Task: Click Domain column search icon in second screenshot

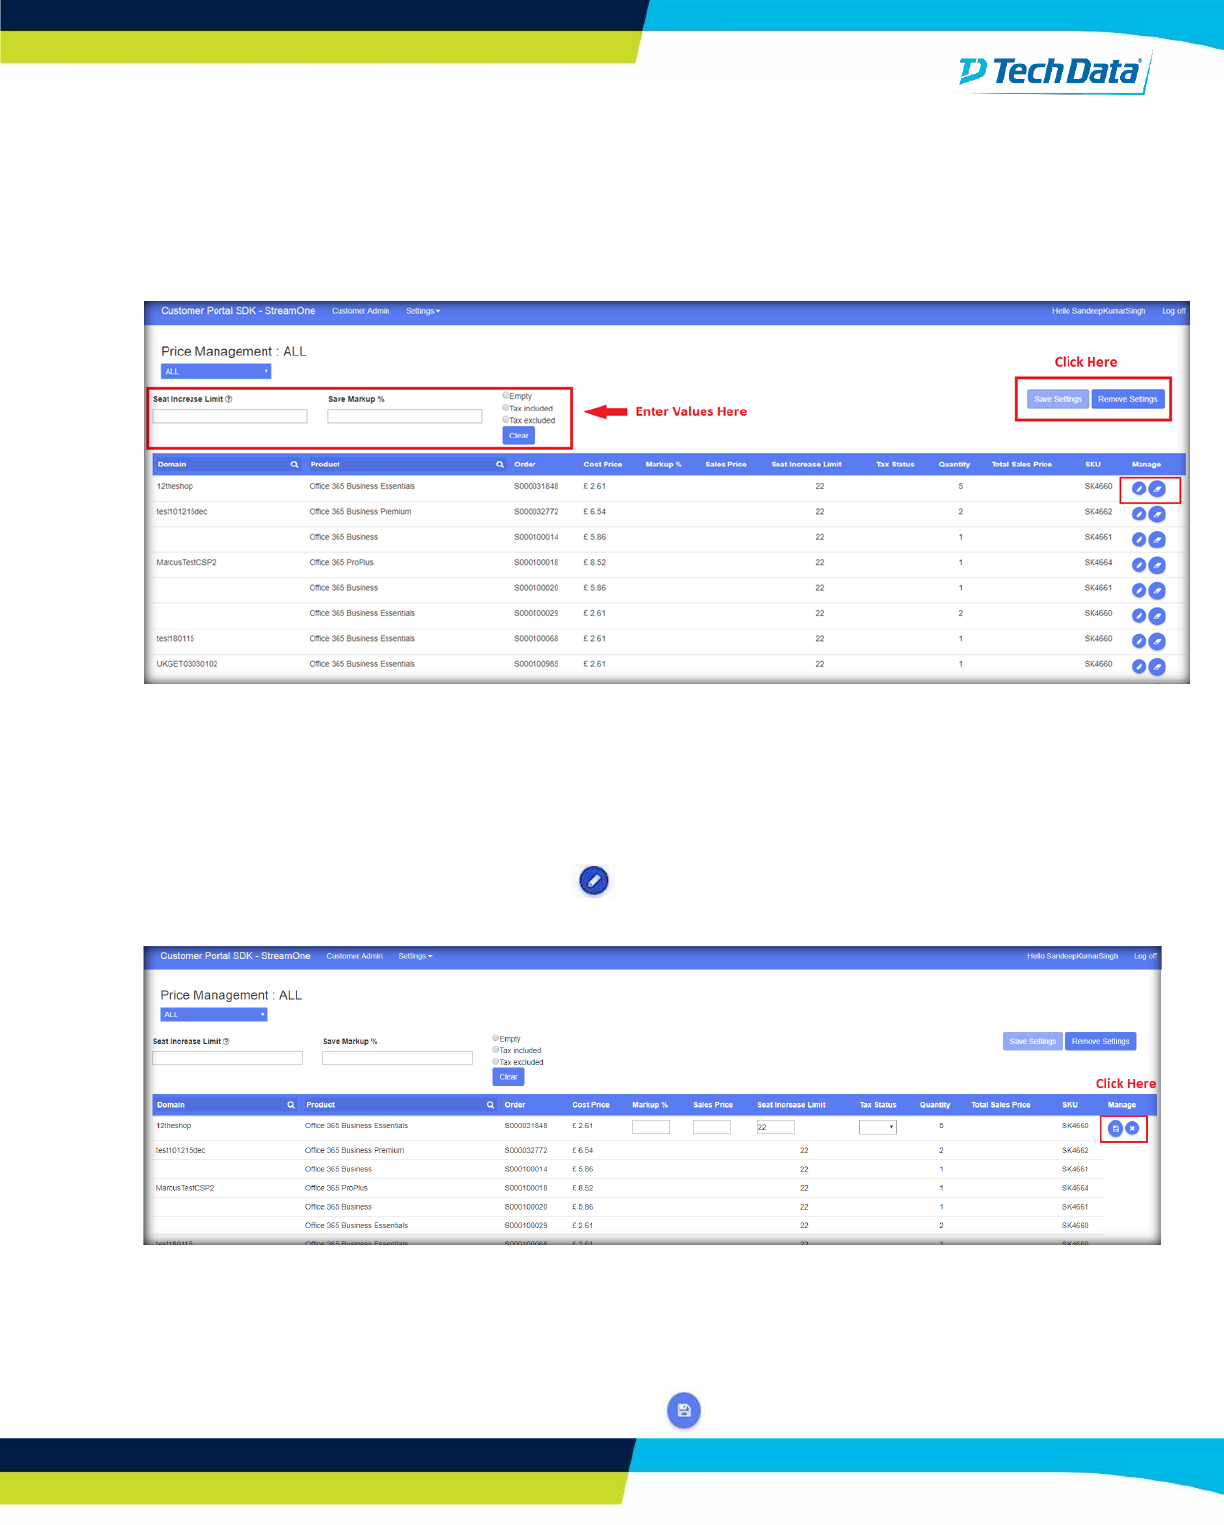Action: pyautogui.click(x=291, y=1105)
